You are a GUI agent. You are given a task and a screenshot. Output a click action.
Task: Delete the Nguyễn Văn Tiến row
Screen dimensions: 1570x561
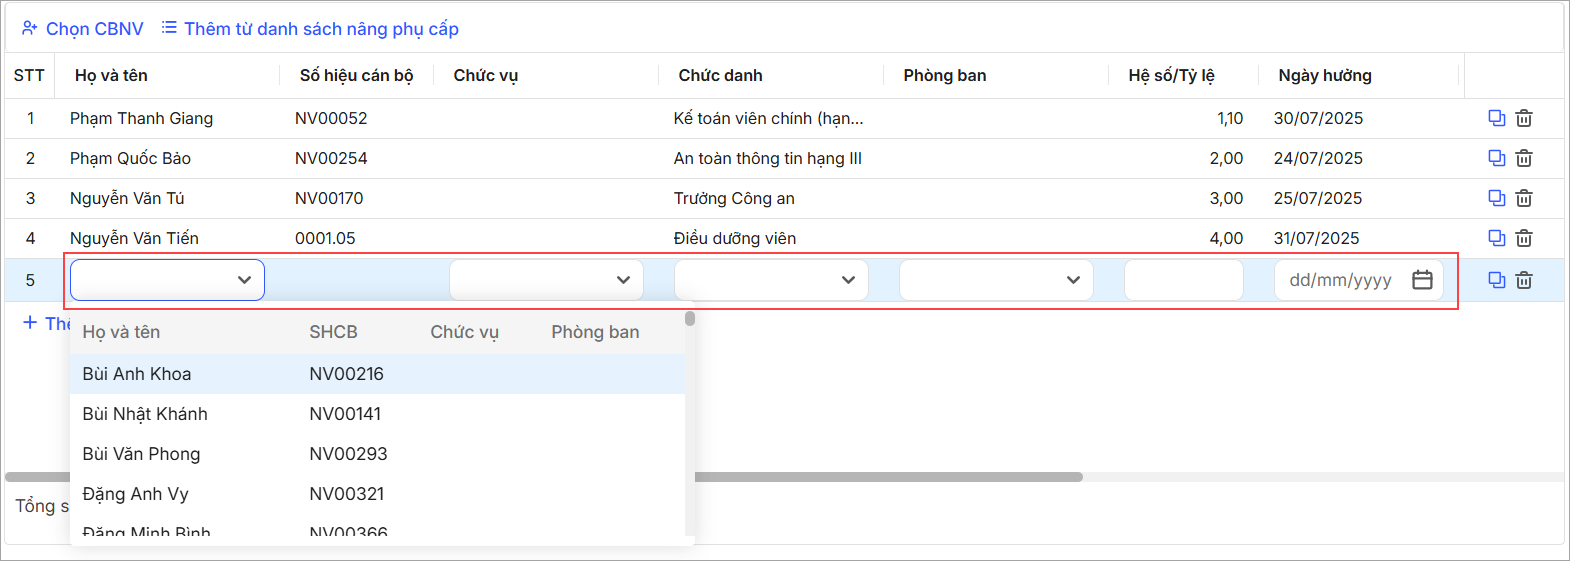[x=1524, y=238]
